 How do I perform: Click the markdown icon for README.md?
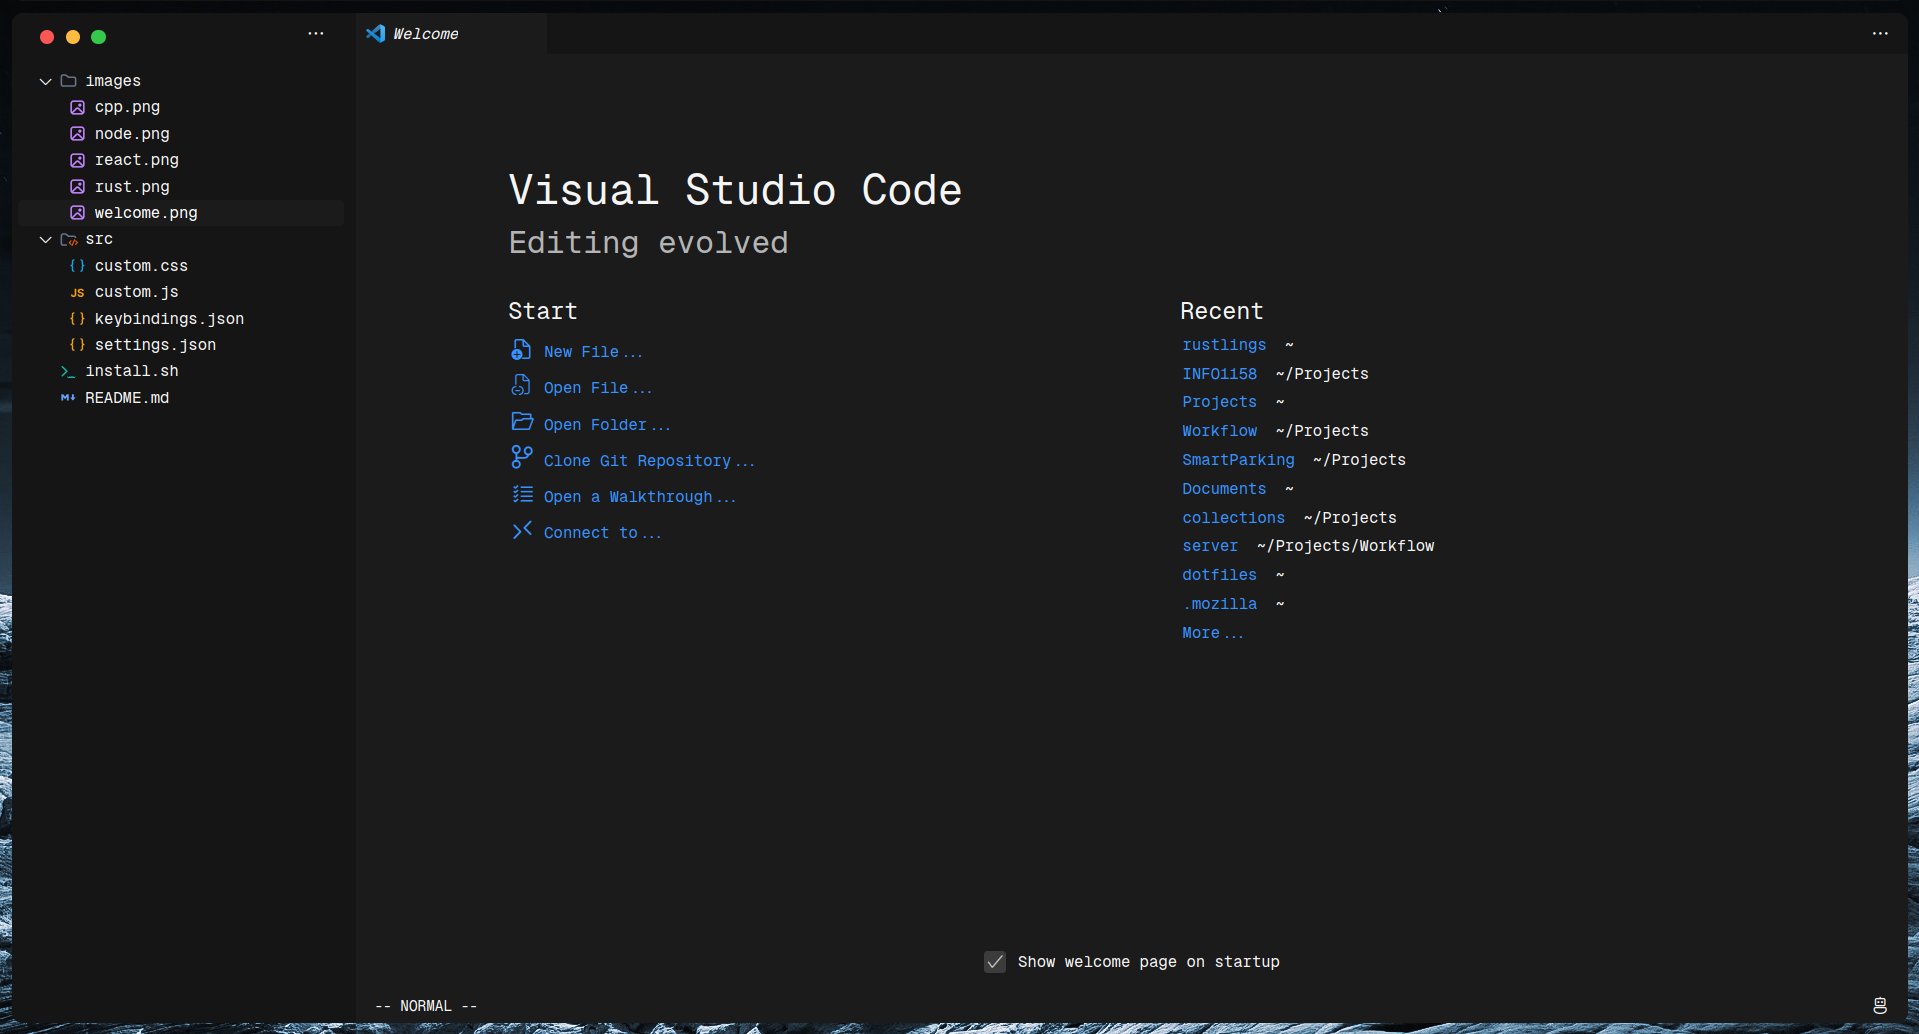68,398
